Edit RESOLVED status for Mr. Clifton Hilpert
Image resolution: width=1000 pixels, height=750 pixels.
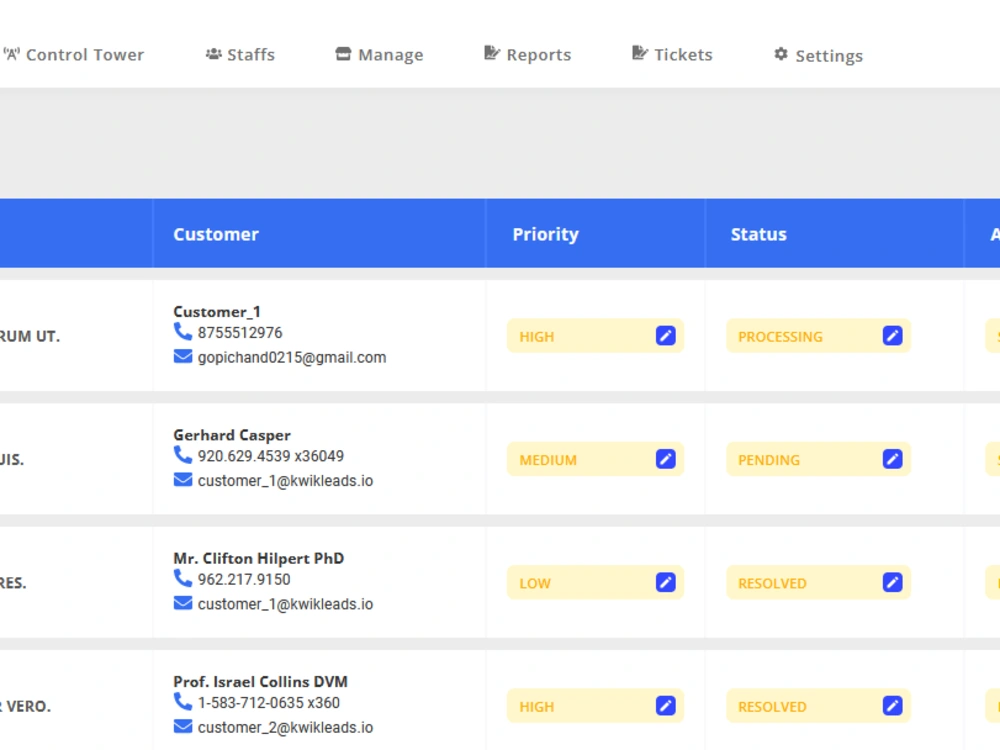pos(892,582)
